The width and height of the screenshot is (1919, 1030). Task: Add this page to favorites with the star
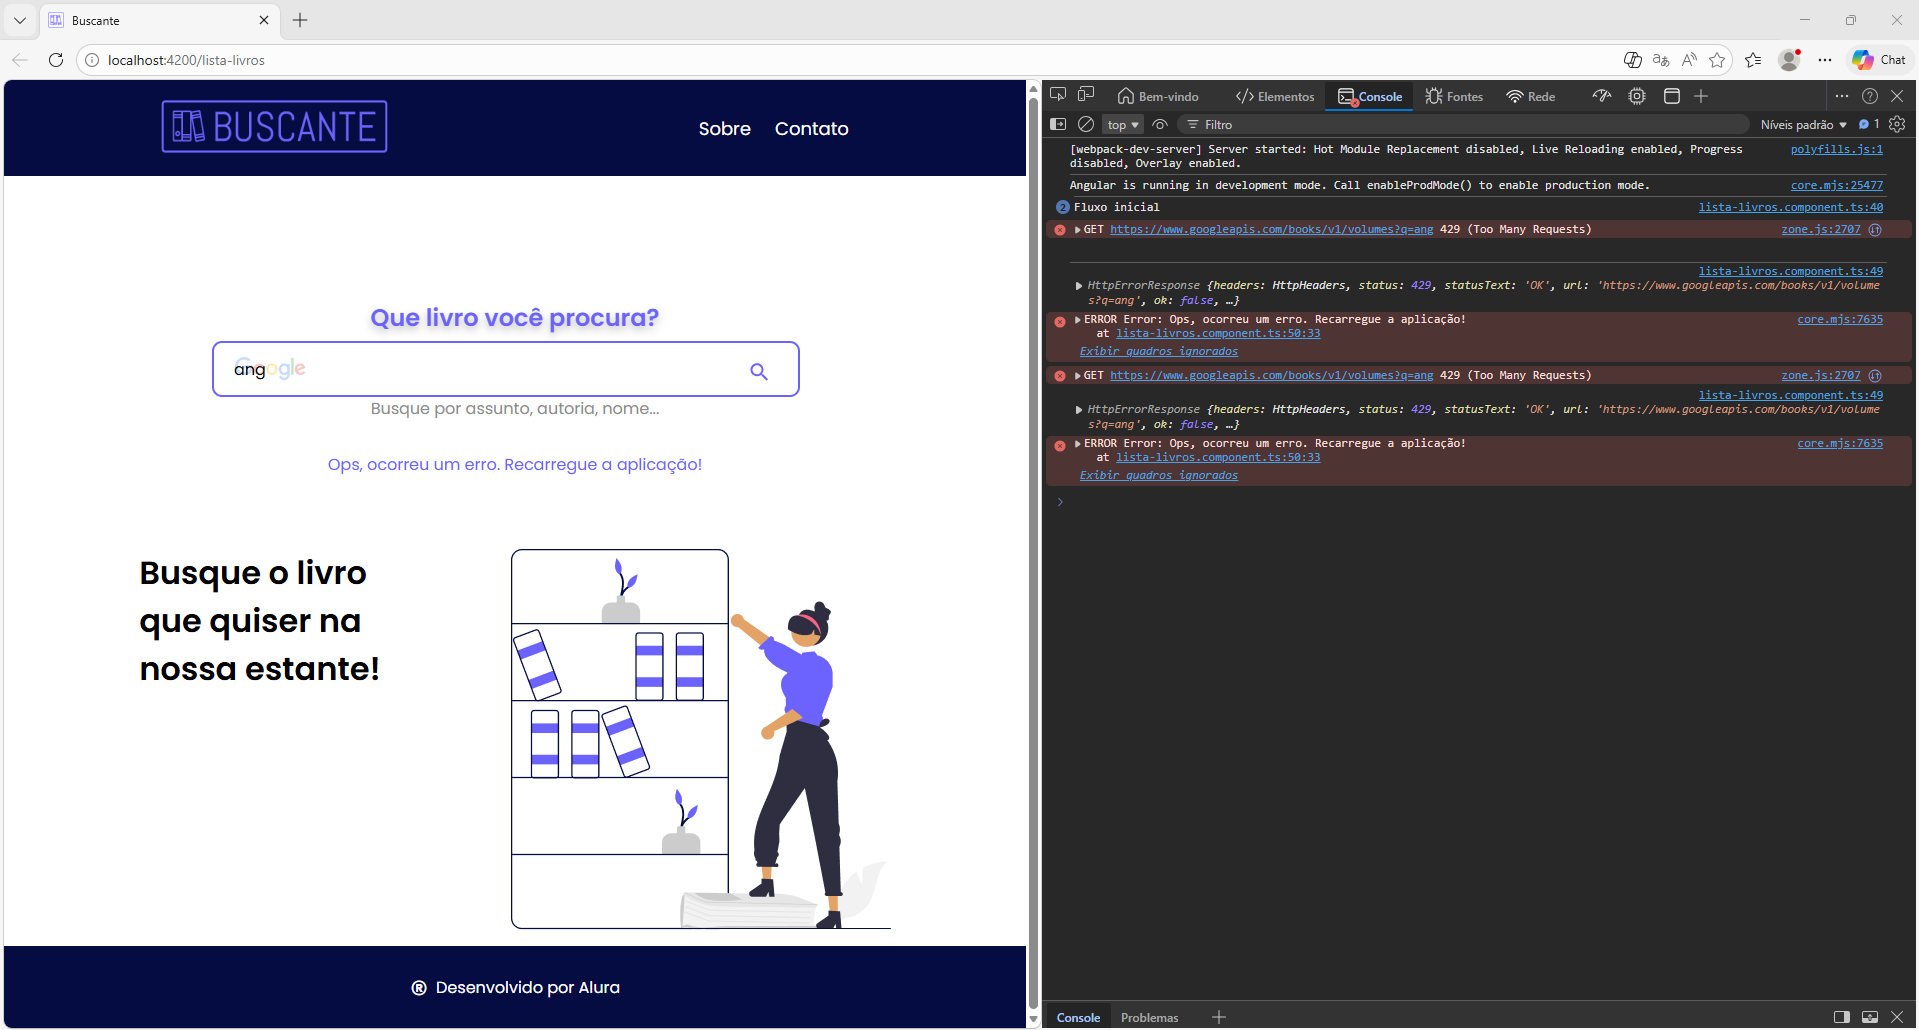pyautogui.click(x=1717, y=60)
